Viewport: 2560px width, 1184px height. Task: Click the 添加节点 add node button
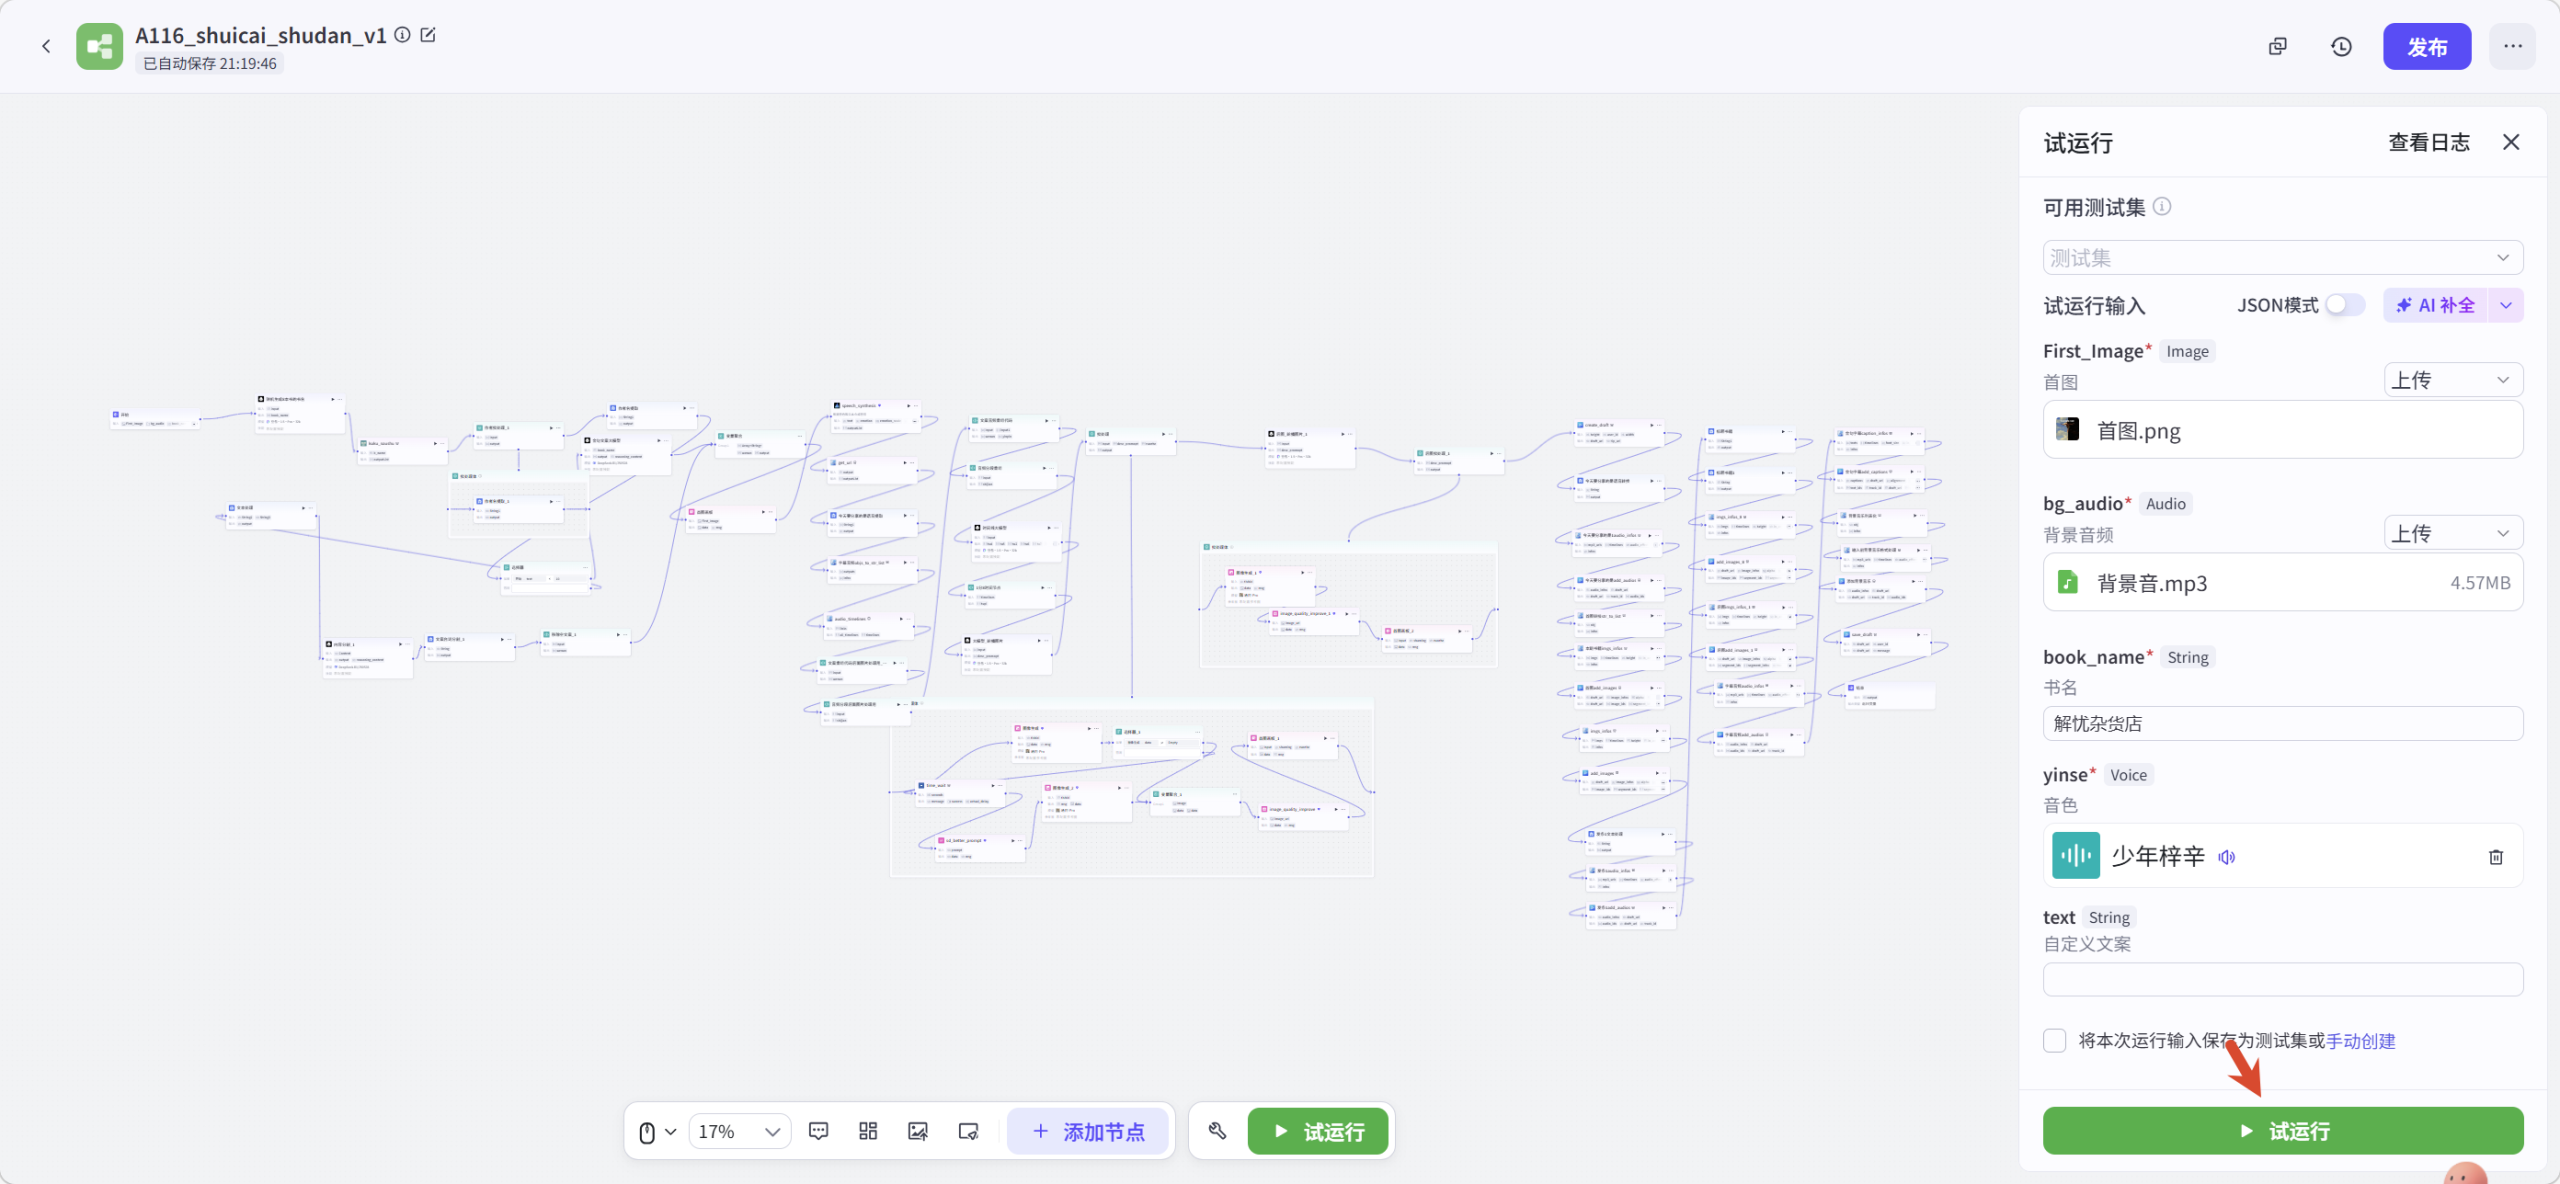pyautogui.click(x=1088, y=1131)
